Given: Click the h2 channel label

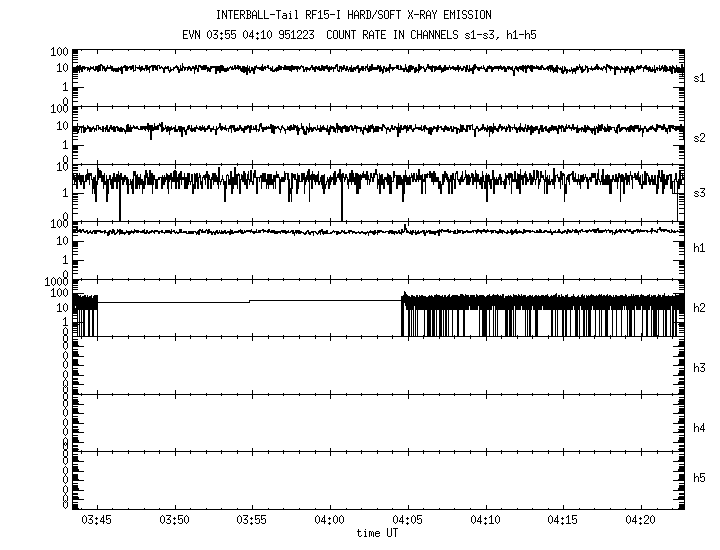Looking at the screenshot, I should tap(699, 307).
